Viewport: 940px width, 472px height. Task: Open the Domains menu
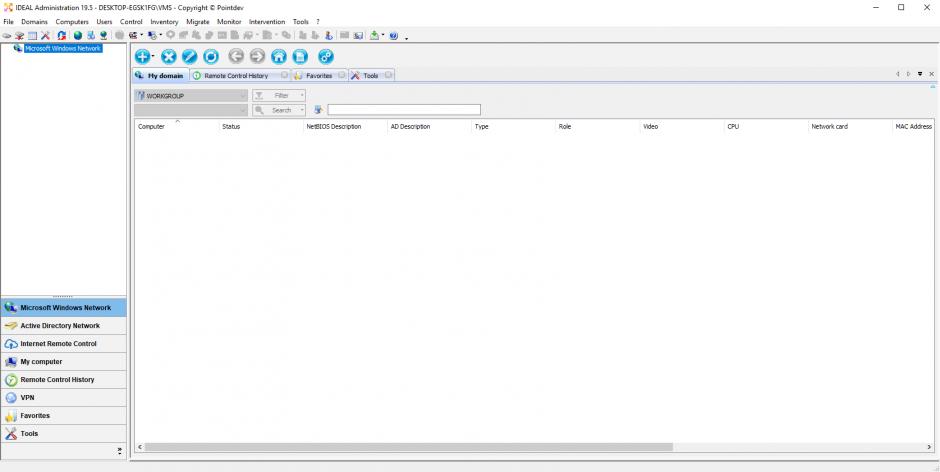[x=34, y=22]
